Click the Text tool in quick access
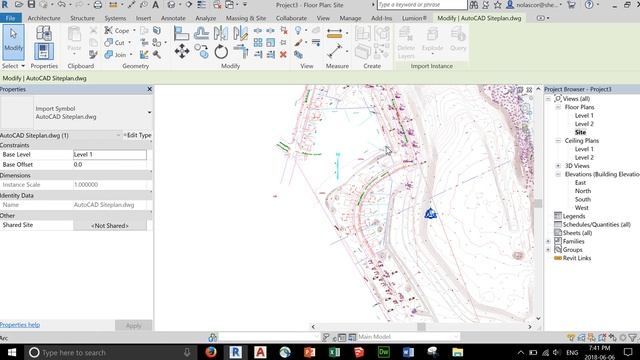 click(x=156, y=5)
